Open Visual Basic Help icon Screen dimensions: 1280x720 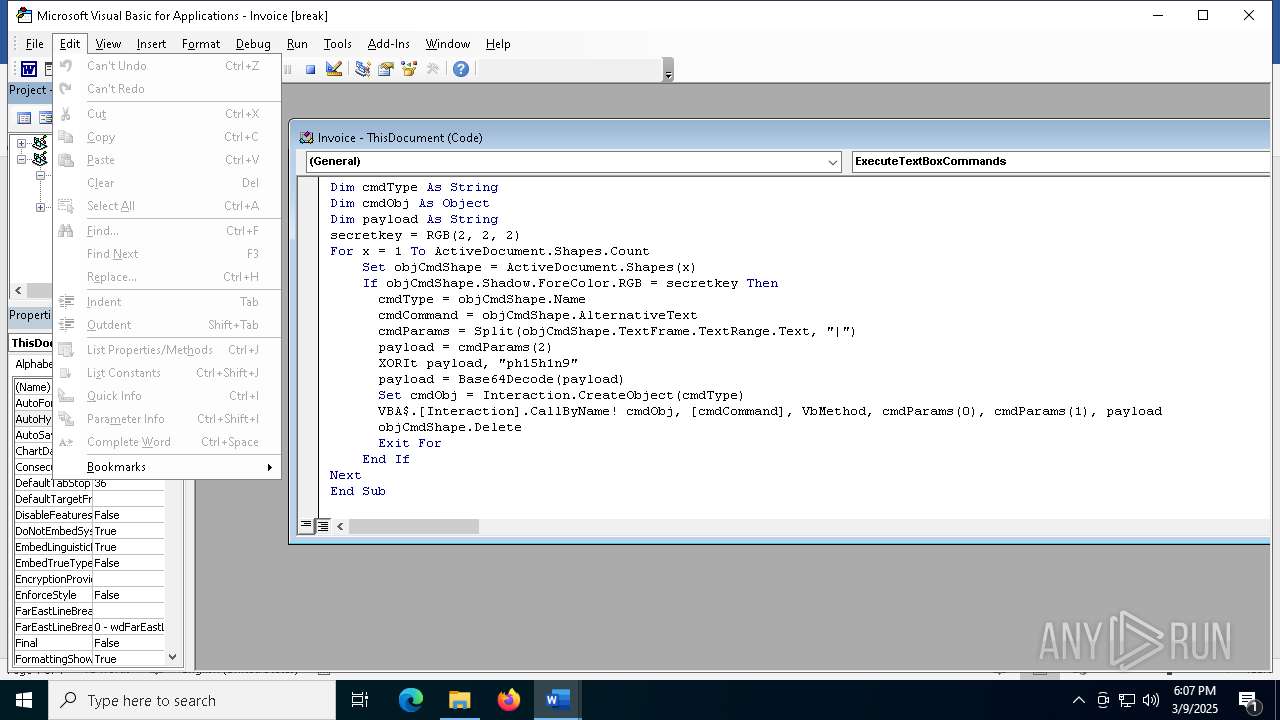tap(461, 69)
